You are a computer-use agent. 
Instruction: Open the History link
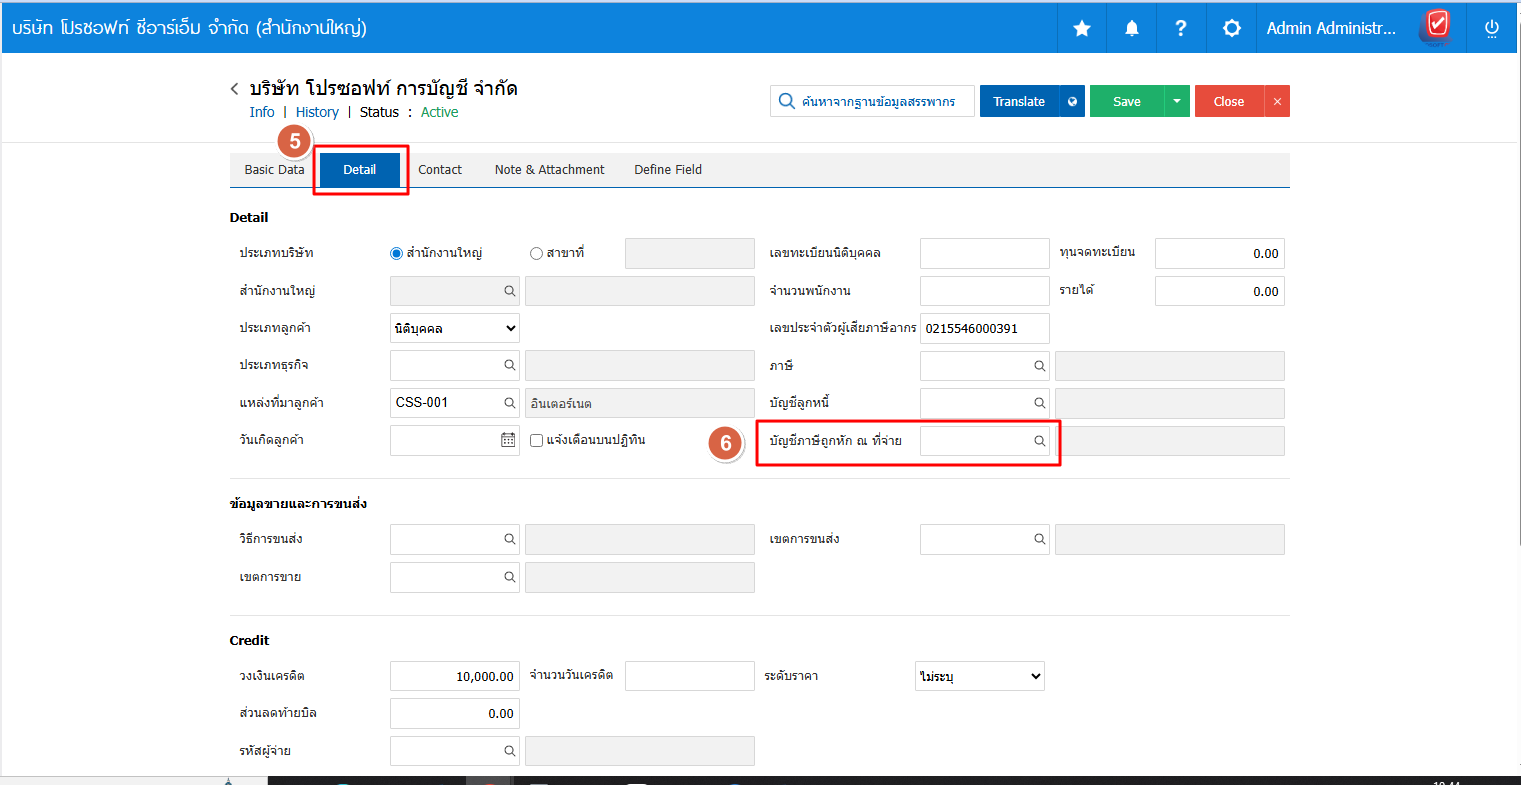tap(317, 112)
